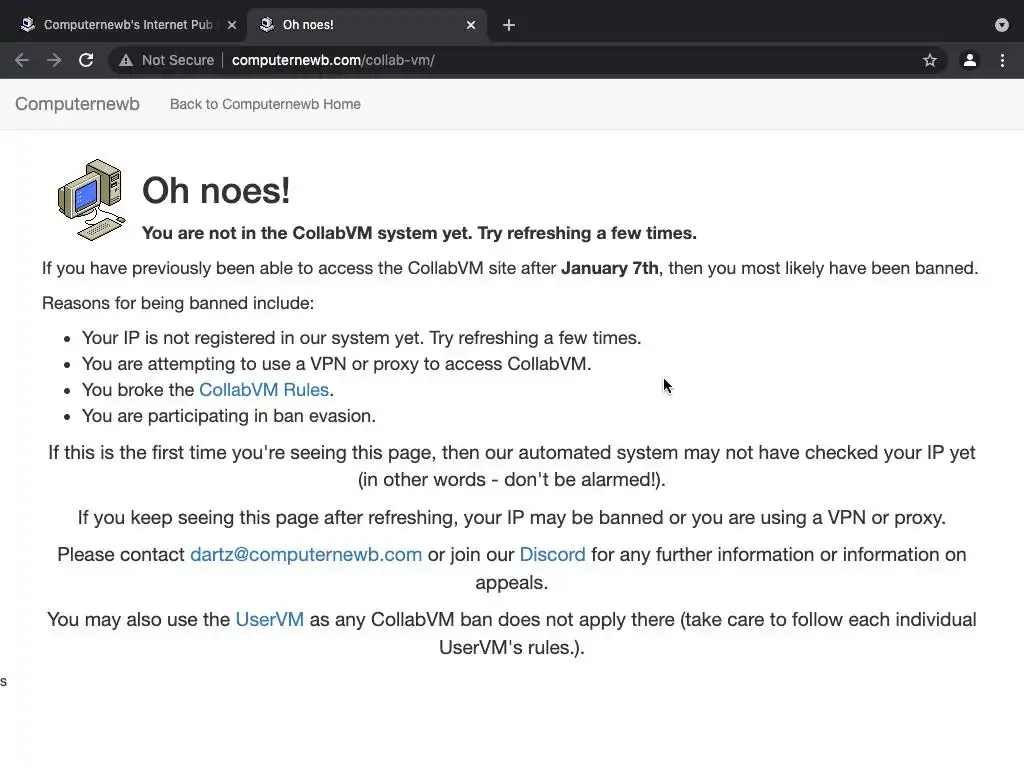Image resolution: width=1024 pixels, height=768 pixels.
Task: Reload the page with the refresh icon
Action: pyautogui.click(x=86, y=60)
